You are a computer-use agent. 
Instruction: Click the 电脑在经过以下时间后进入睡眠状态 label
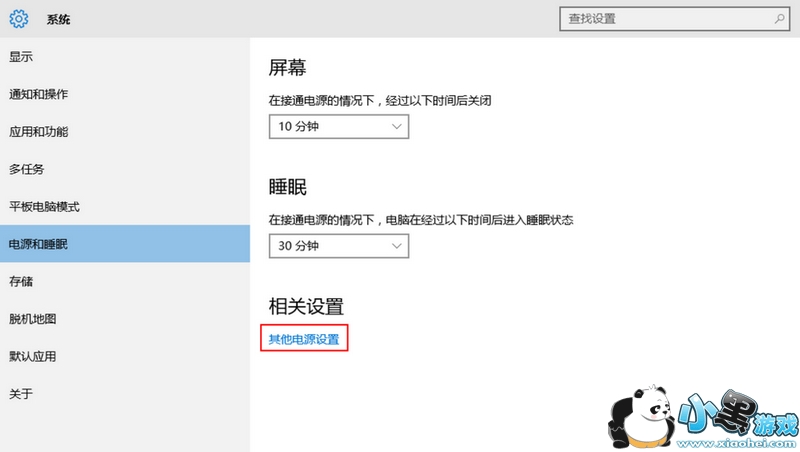[x=479, y=220]
